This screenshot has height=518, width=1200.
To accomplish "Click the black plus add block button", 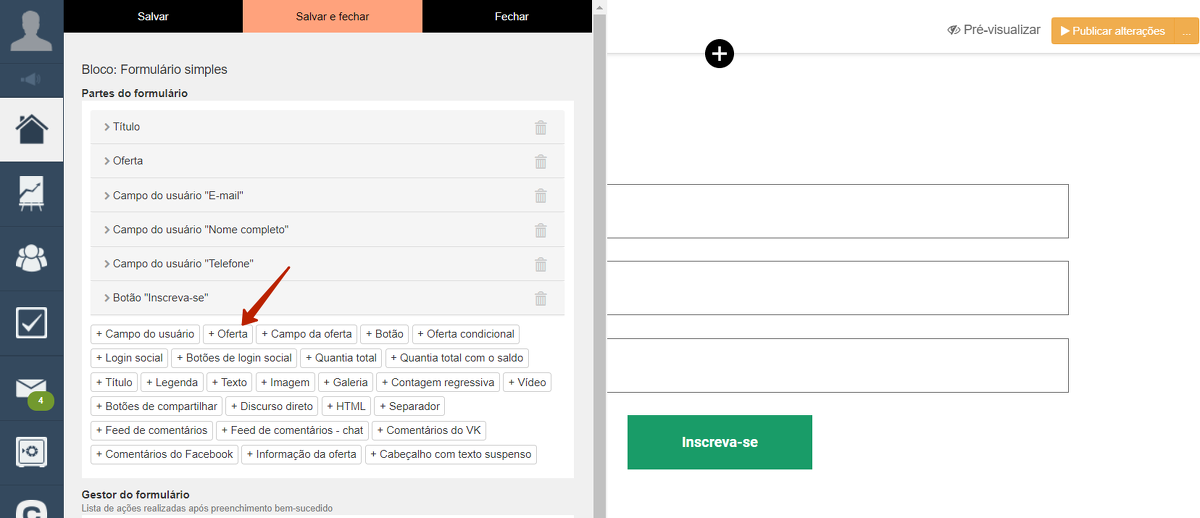I will 719,54.
